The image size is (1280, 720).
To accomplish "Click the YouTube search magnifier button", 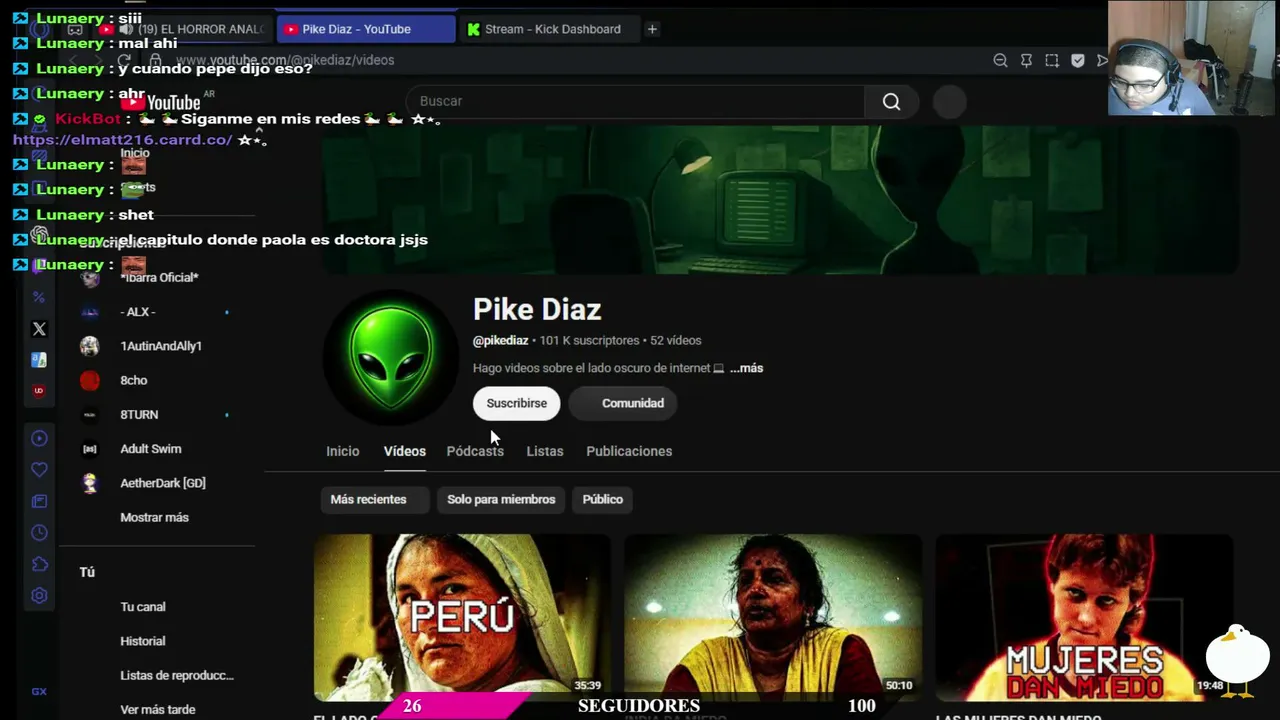I will pos(891,101).
